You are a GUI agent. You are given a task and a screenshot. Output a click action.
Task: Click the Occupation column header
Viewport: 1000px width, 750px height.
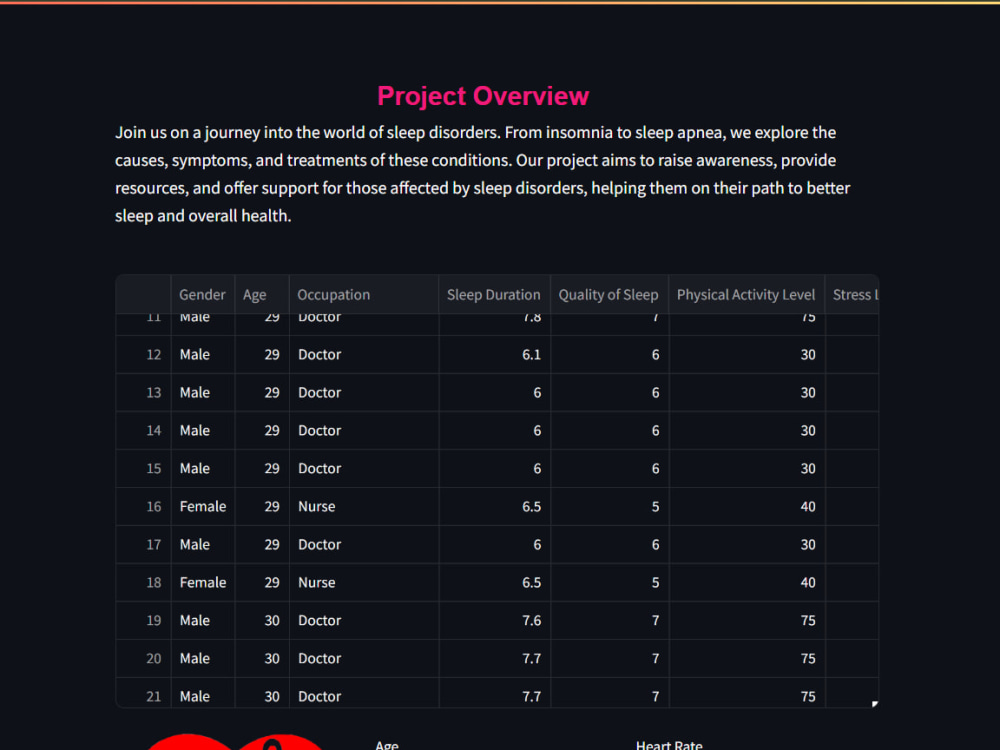364,295
